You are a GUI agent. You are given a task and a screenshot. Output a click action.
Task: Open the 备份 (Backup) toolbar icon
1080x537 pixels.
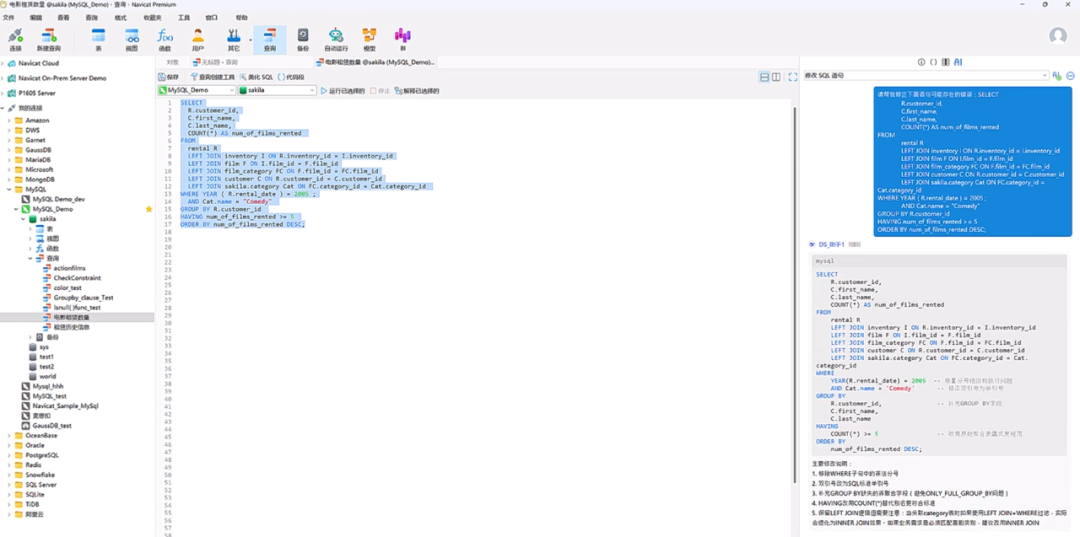(x=303, y=40)
